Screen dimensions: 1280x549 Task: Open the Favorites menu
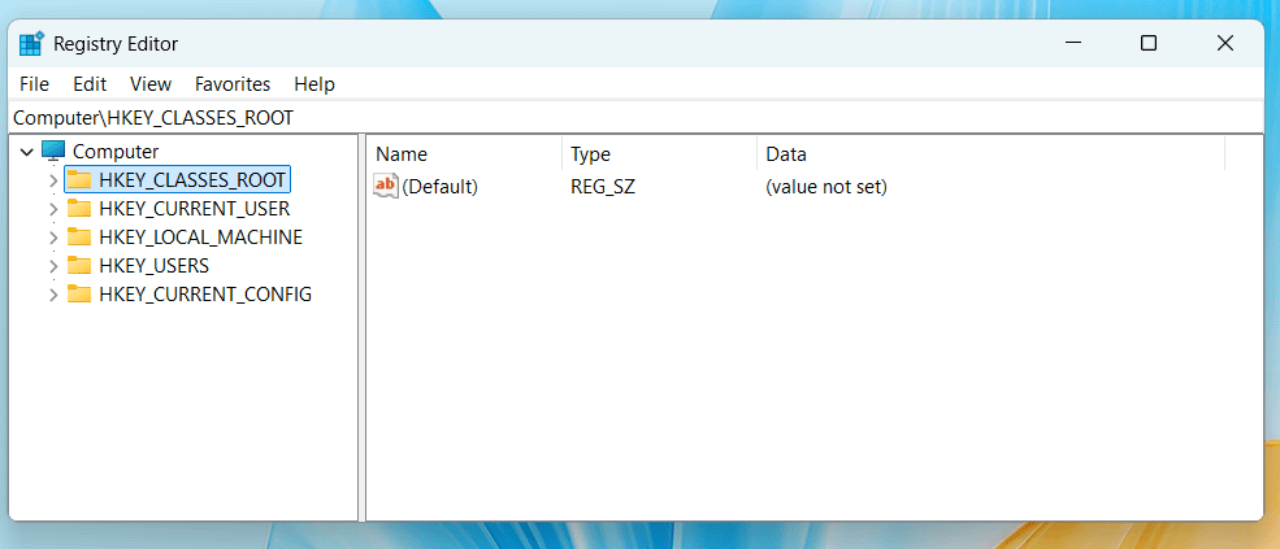(x=232, y=84)
